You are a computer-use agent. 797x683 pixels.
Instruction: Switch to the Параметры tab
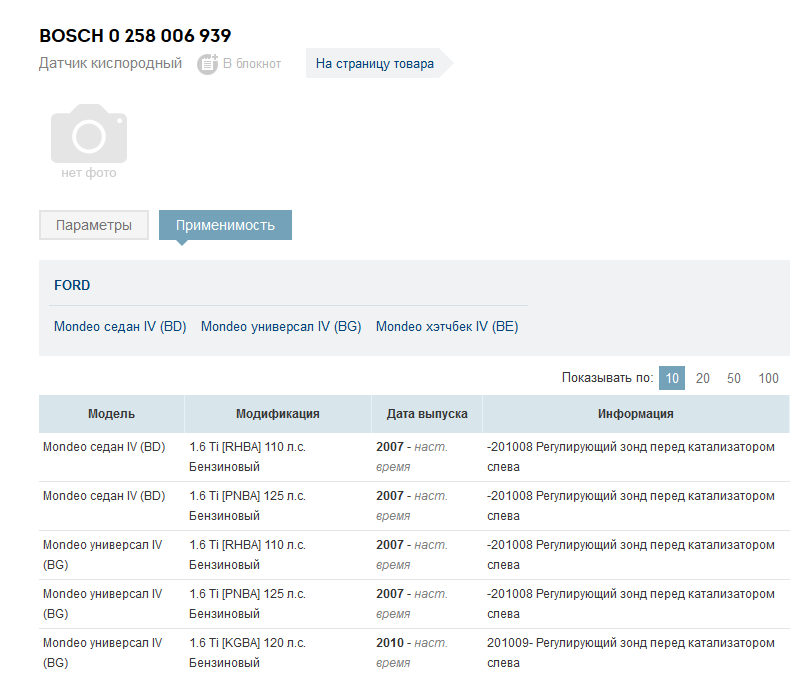pos(94,225)
